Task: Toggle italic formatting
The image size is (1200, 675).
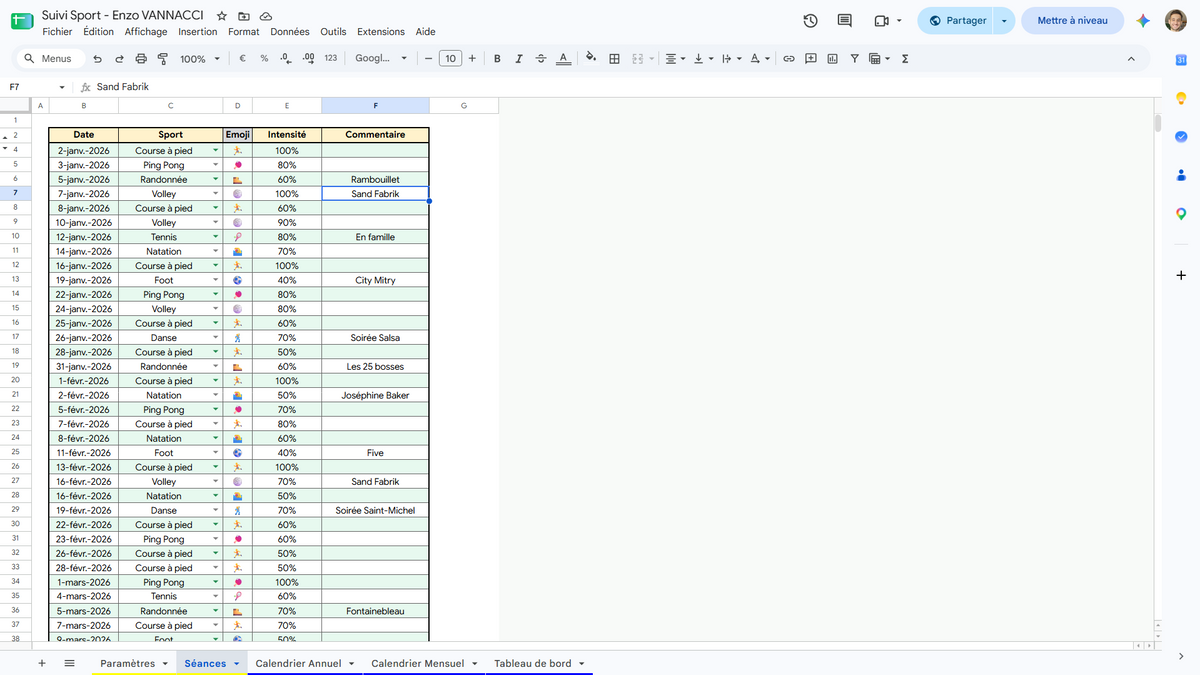Action: coord(519,59)
